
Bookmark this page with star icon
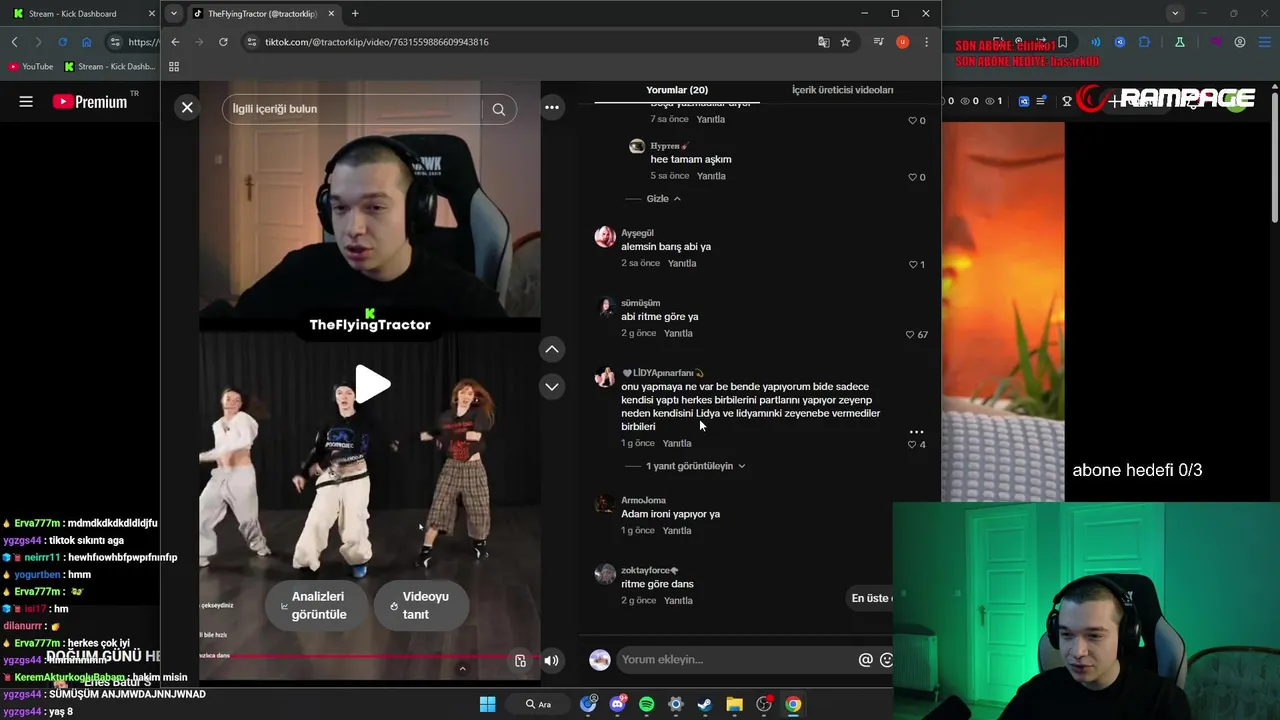pyautogui.click(x=845, y=42)
